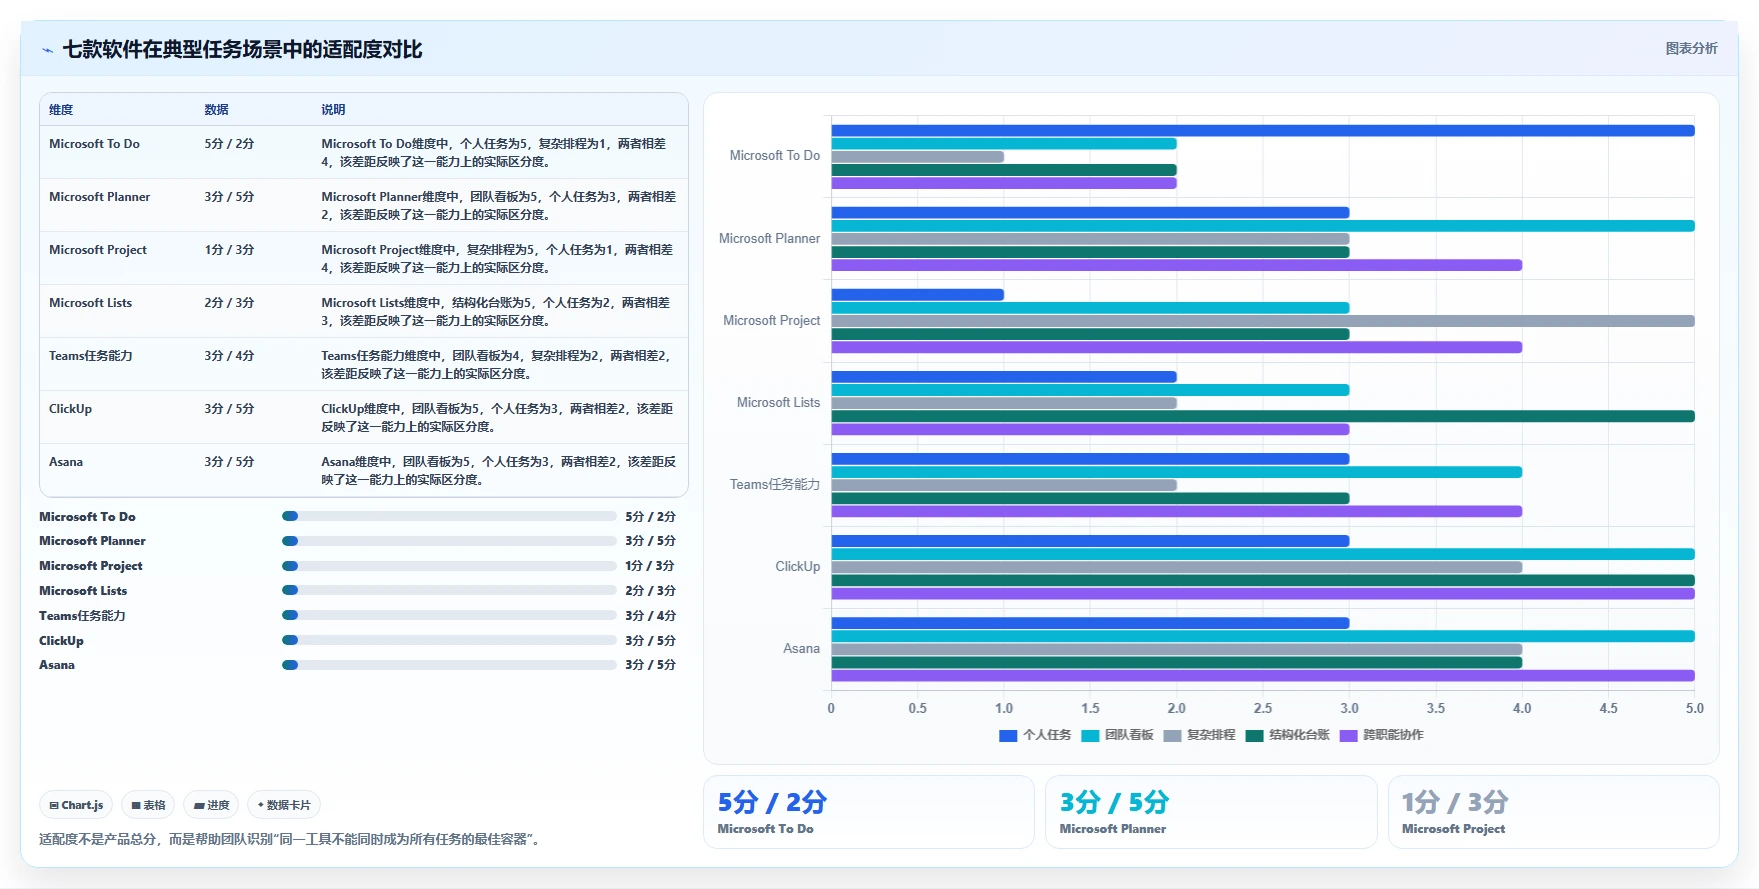
Task: Select the Microsoft Lists label in the progress list
Action: coord(83,591)
